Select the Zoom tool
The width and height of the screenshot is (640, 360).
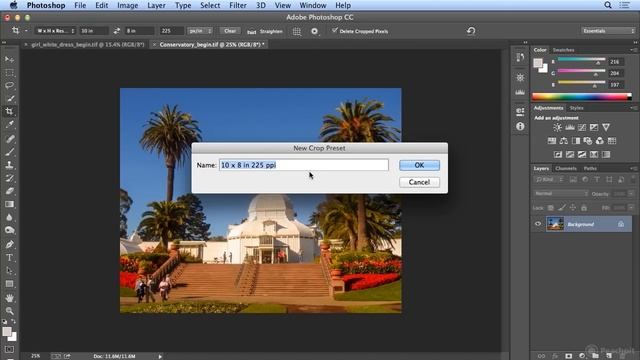[9, 311]
